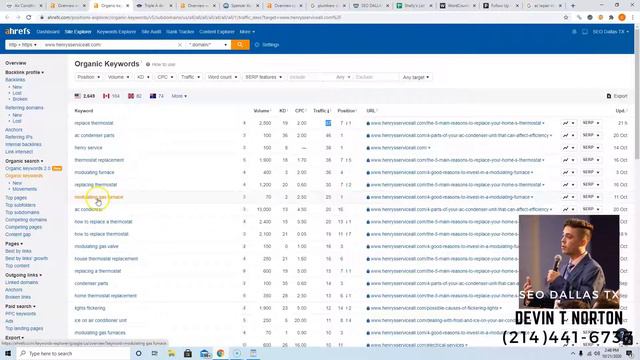
Task: Open the Word count filter dropdown
Action: point(222,77)
